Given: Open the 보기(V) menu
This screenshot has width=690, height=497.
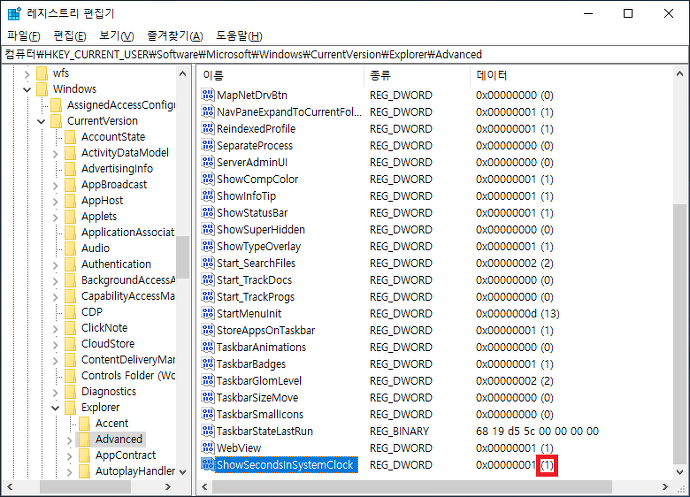Looking at the screenshot, I should [x=117, y=36].
